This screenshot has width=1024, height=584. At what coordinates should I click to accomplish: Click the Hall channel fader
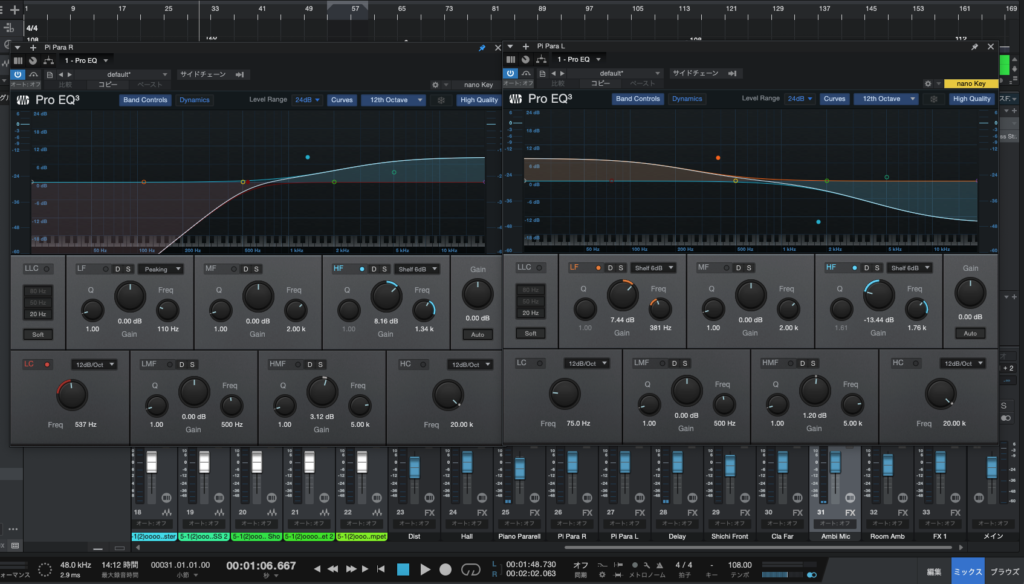coord(467,462)
